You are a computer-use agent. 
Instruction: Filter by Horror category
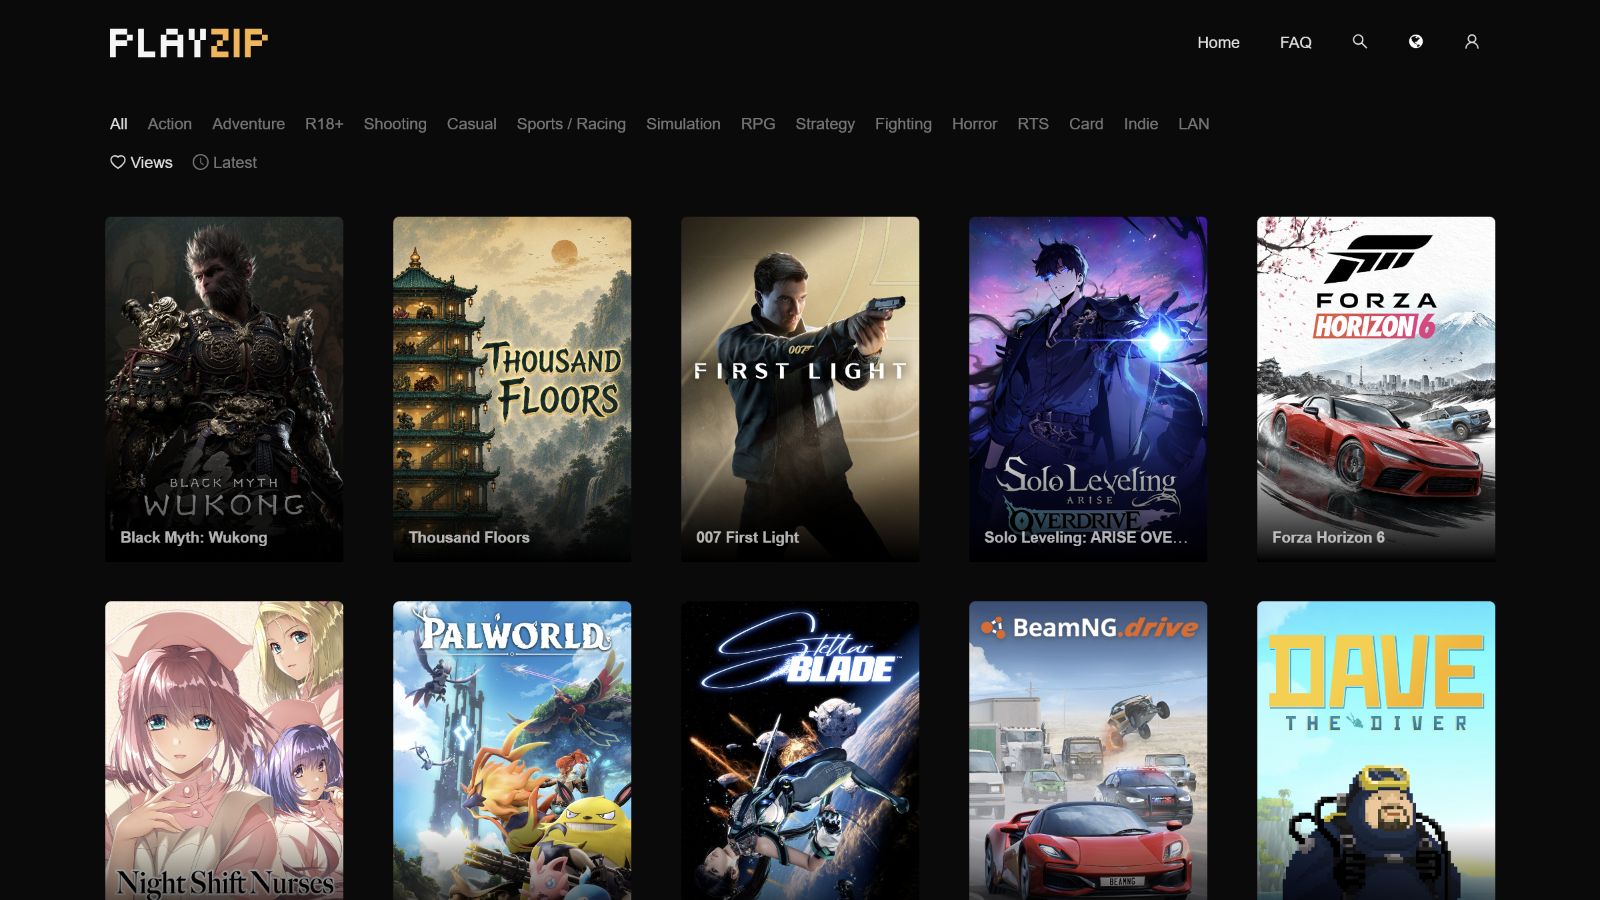coord(974,124)
